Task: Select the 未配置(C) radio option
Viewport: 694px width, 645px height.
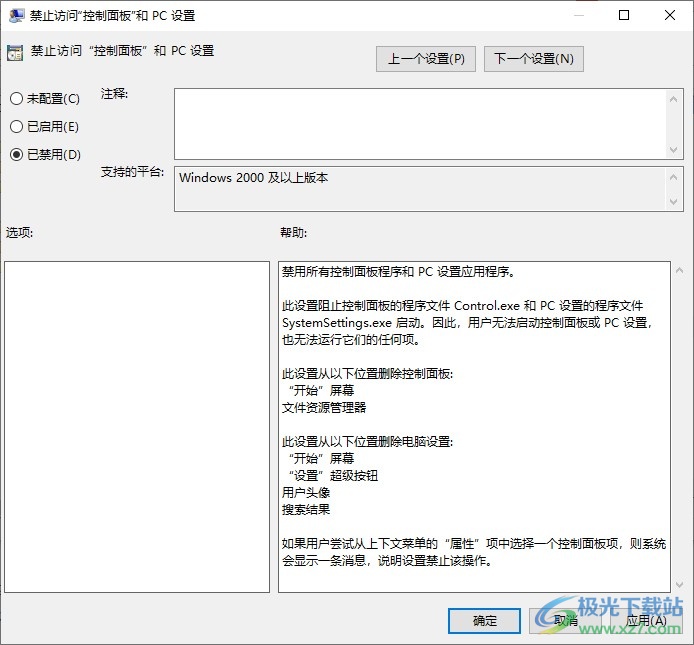Action: (x=45, y=98)
